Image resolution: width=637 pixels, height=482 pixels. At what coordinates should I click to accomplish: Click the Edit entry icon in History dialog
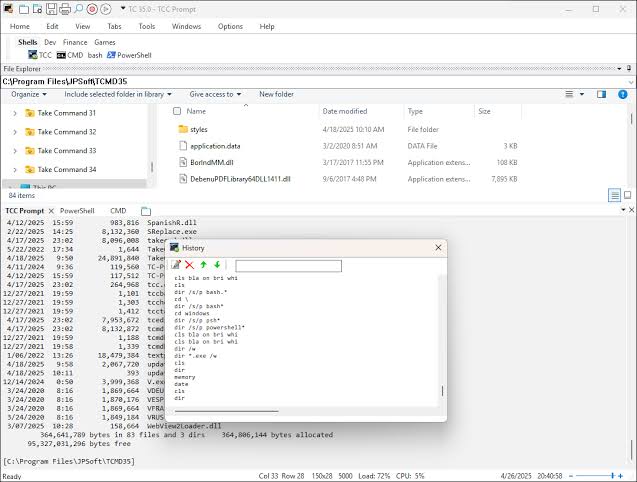pyautogui.click(x=176, y=265)
